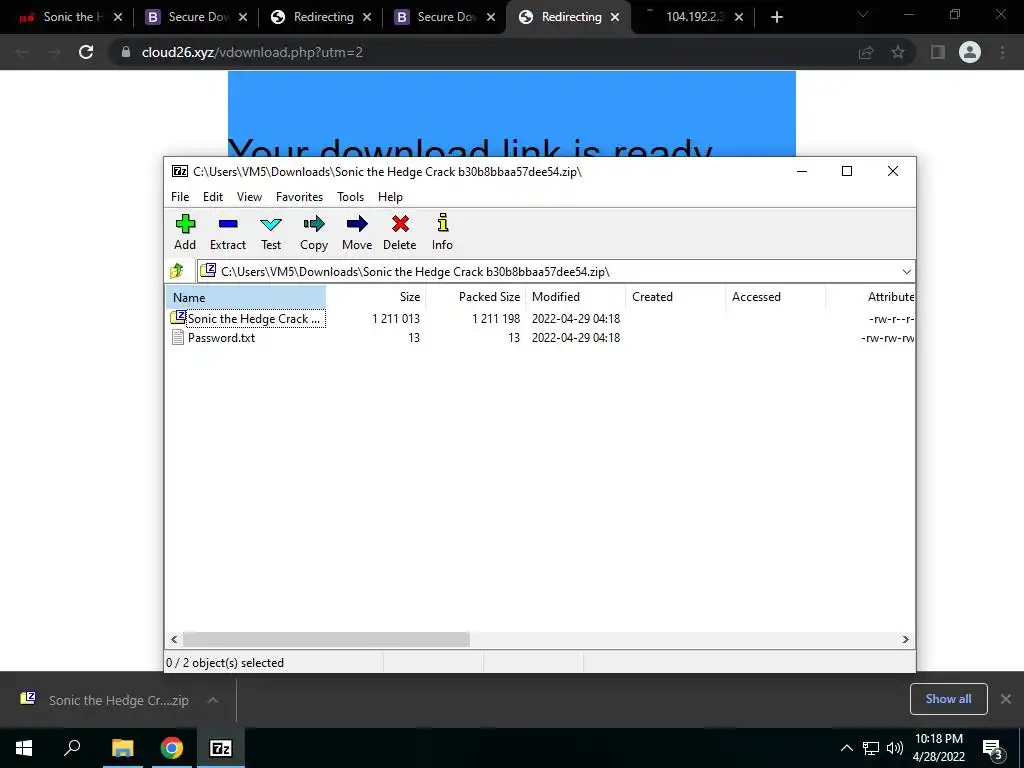This screenshot has width=1024, height=768.
Task: Click the share page icon in Chrome
Action: tap(866, 52)
